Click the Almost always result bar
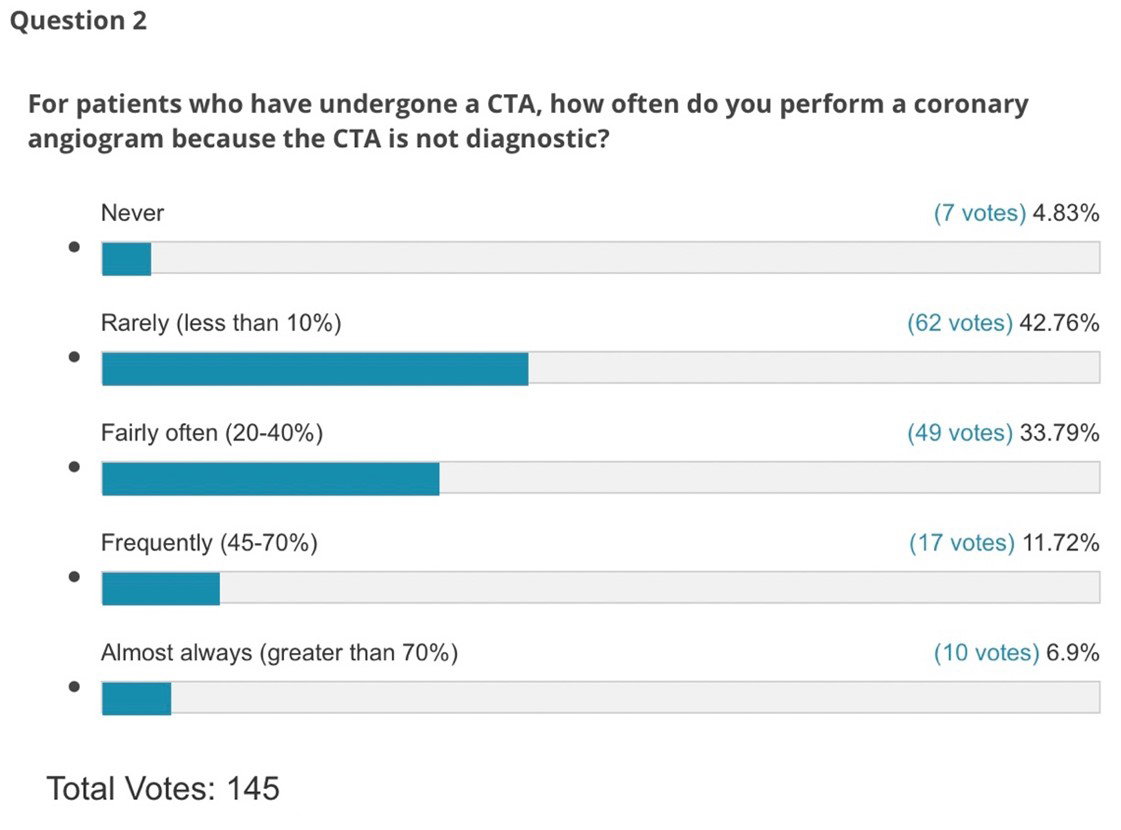The height and width of the screenshot is (830, 1121). (x=600, y=698)
